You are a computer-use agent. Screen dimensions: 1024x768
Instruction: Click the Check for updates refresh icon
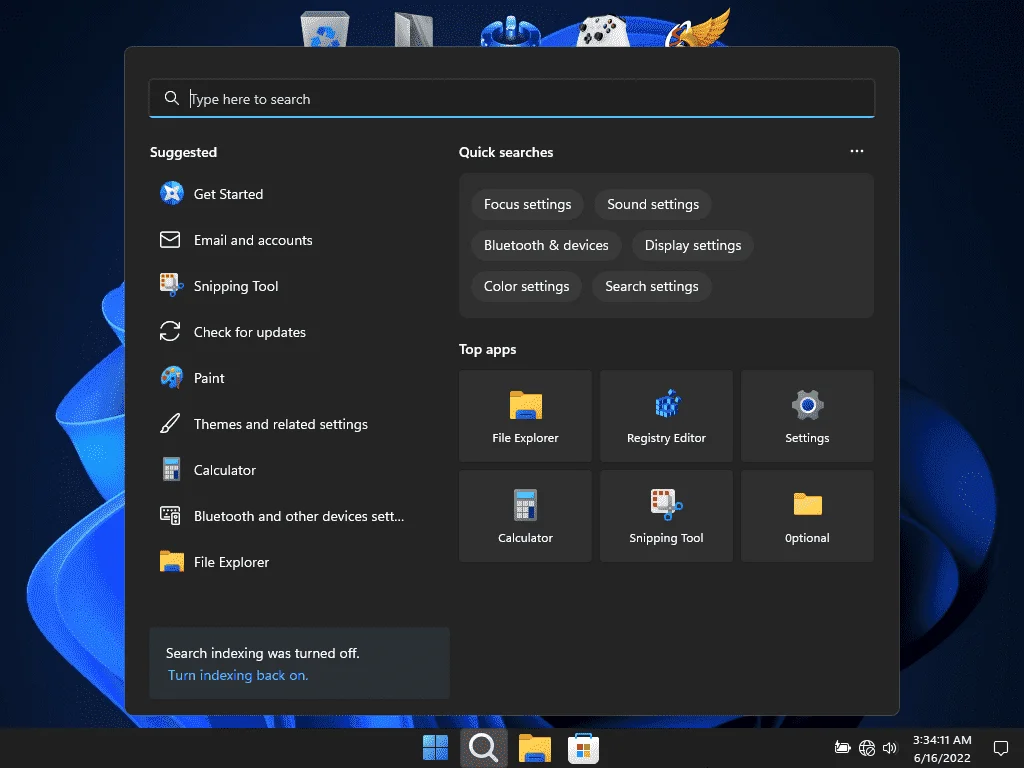coord(170,332)
